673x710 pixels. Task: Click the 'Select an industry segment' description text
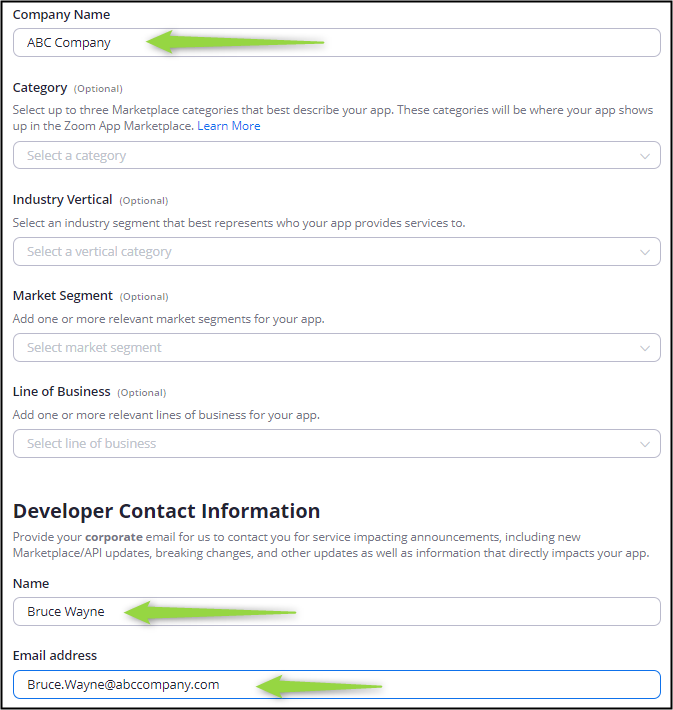(x=239, y=223)
